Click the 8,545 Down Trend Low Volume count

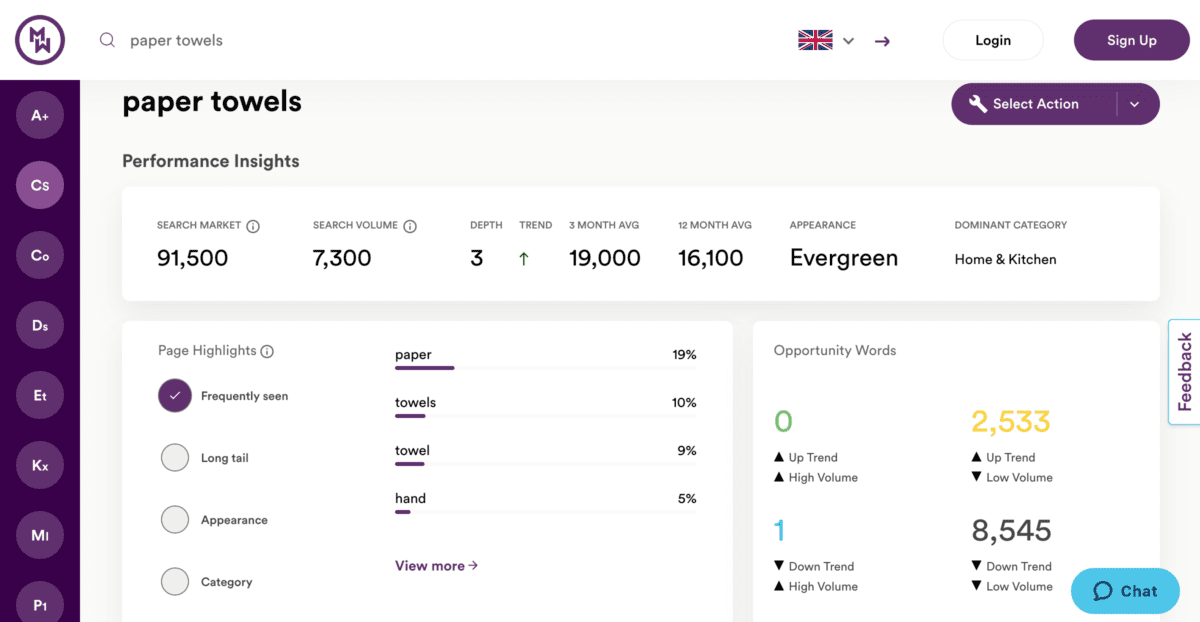[x=1011, y=530]
